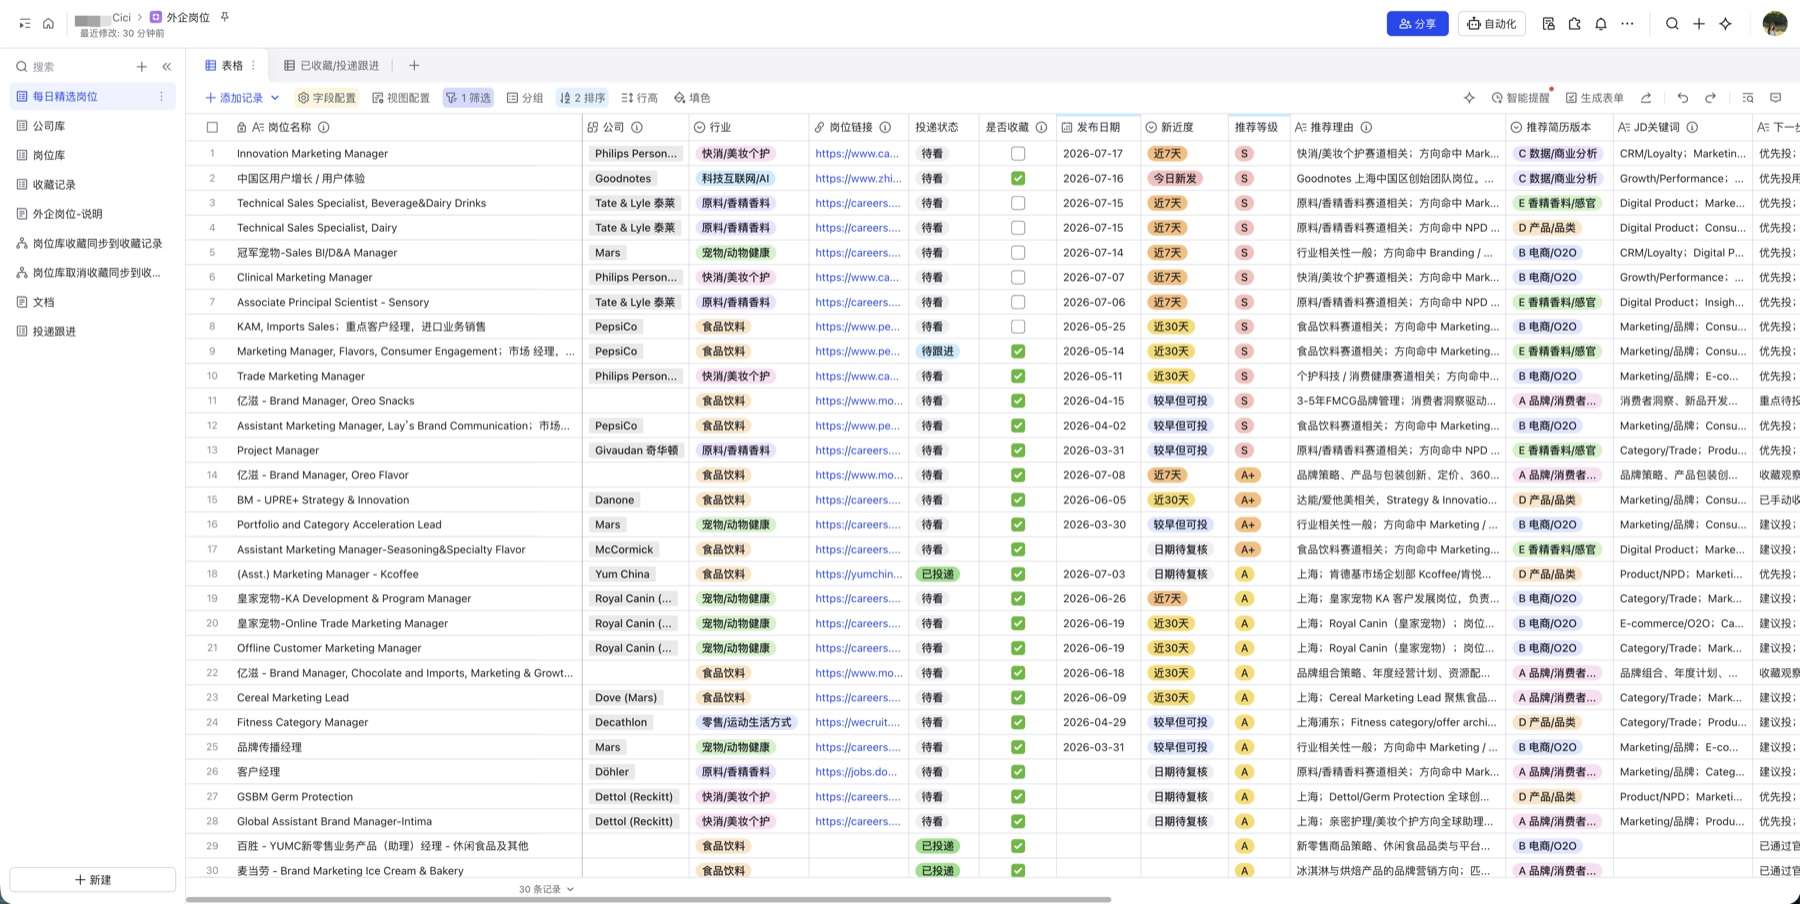Open the 1 筛选 filter panel
Image resolution: width=1800 pixels, height=904 pixels.
pos(468,98)
